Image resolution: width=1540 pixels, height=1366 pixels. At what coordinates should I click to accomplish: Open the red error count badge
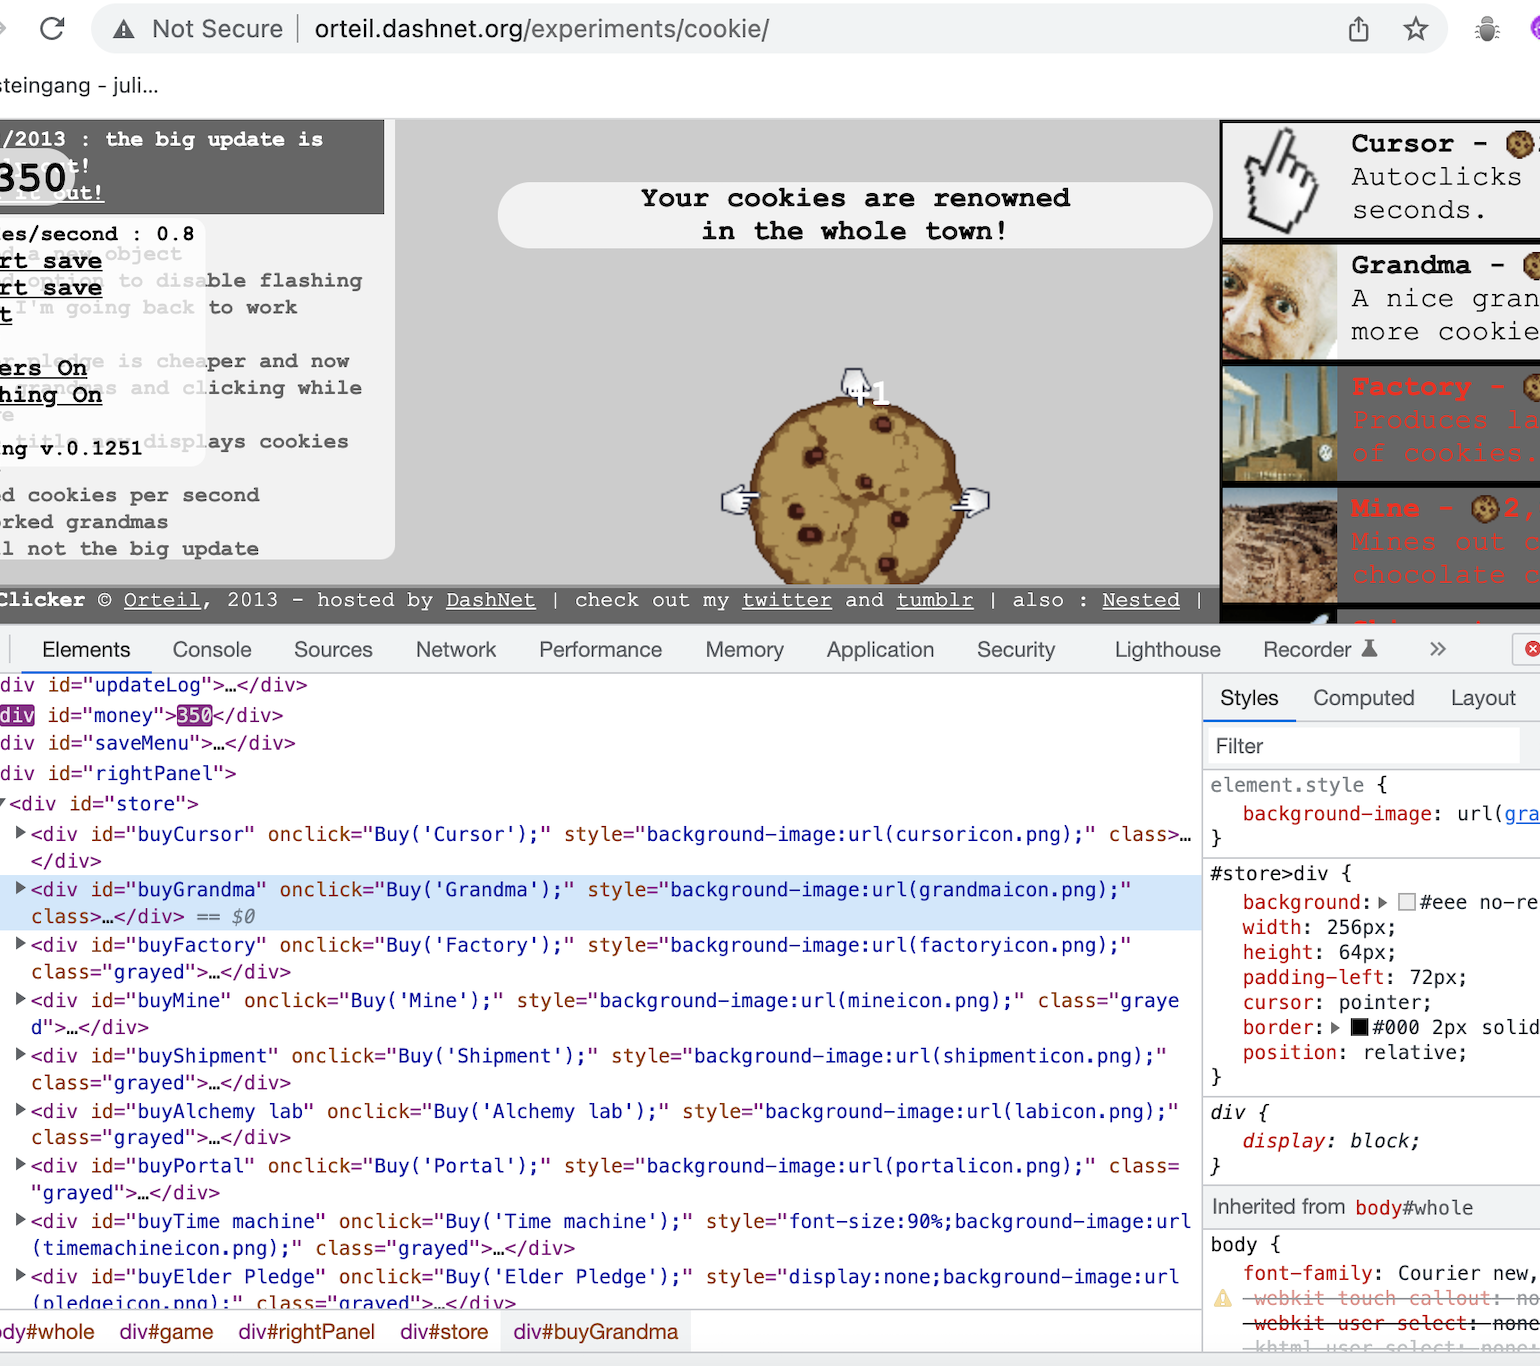click(1530, 649)
